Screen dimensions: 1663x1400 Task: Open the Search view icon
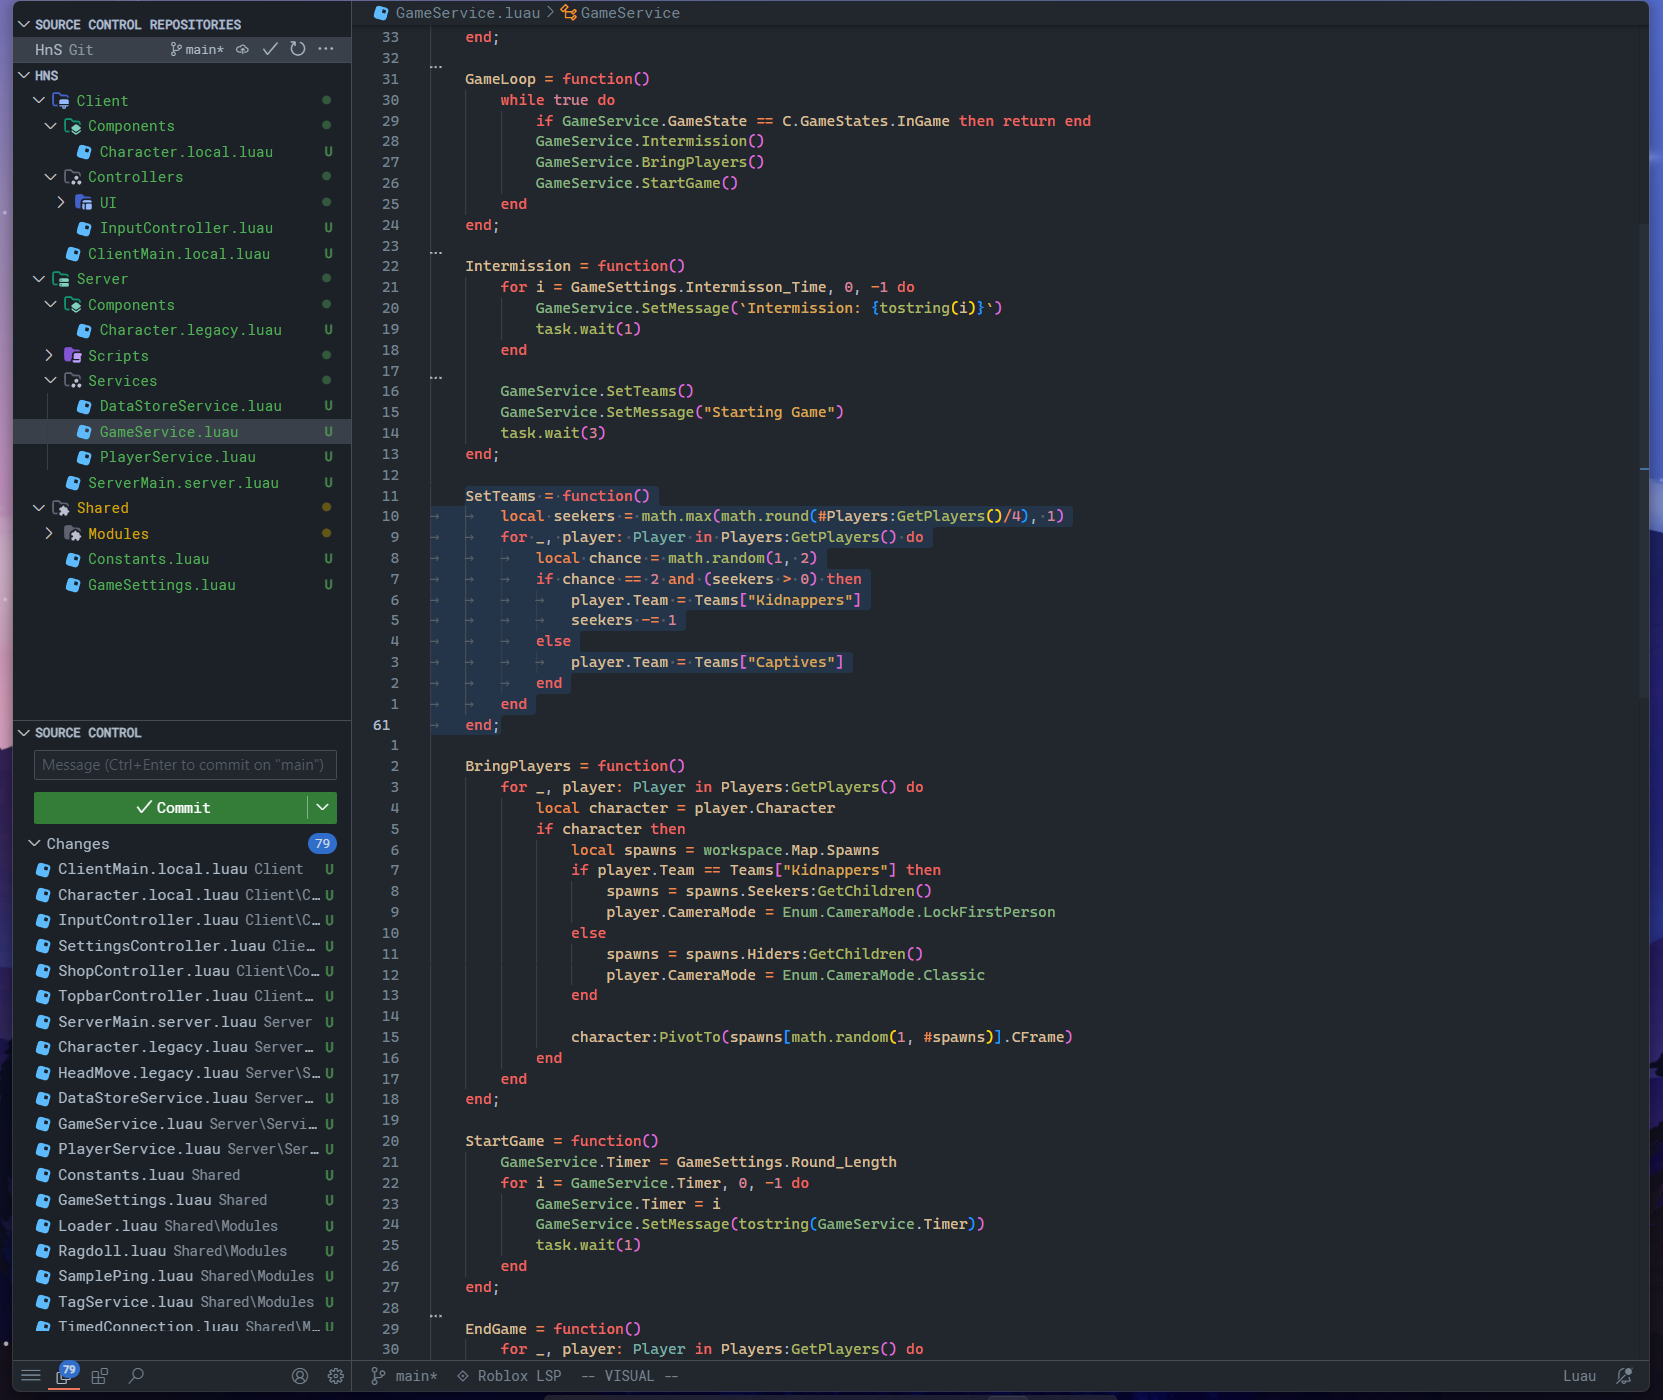pyautogui.click(x=137, y=1376)
